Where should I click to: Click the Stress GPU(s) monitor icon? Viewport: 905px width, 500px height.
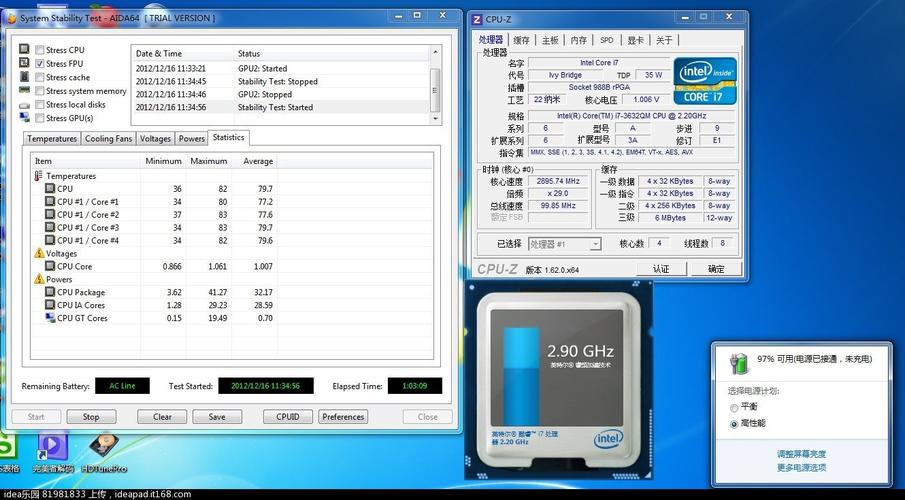pyautogui.click(x=24, y=117)
